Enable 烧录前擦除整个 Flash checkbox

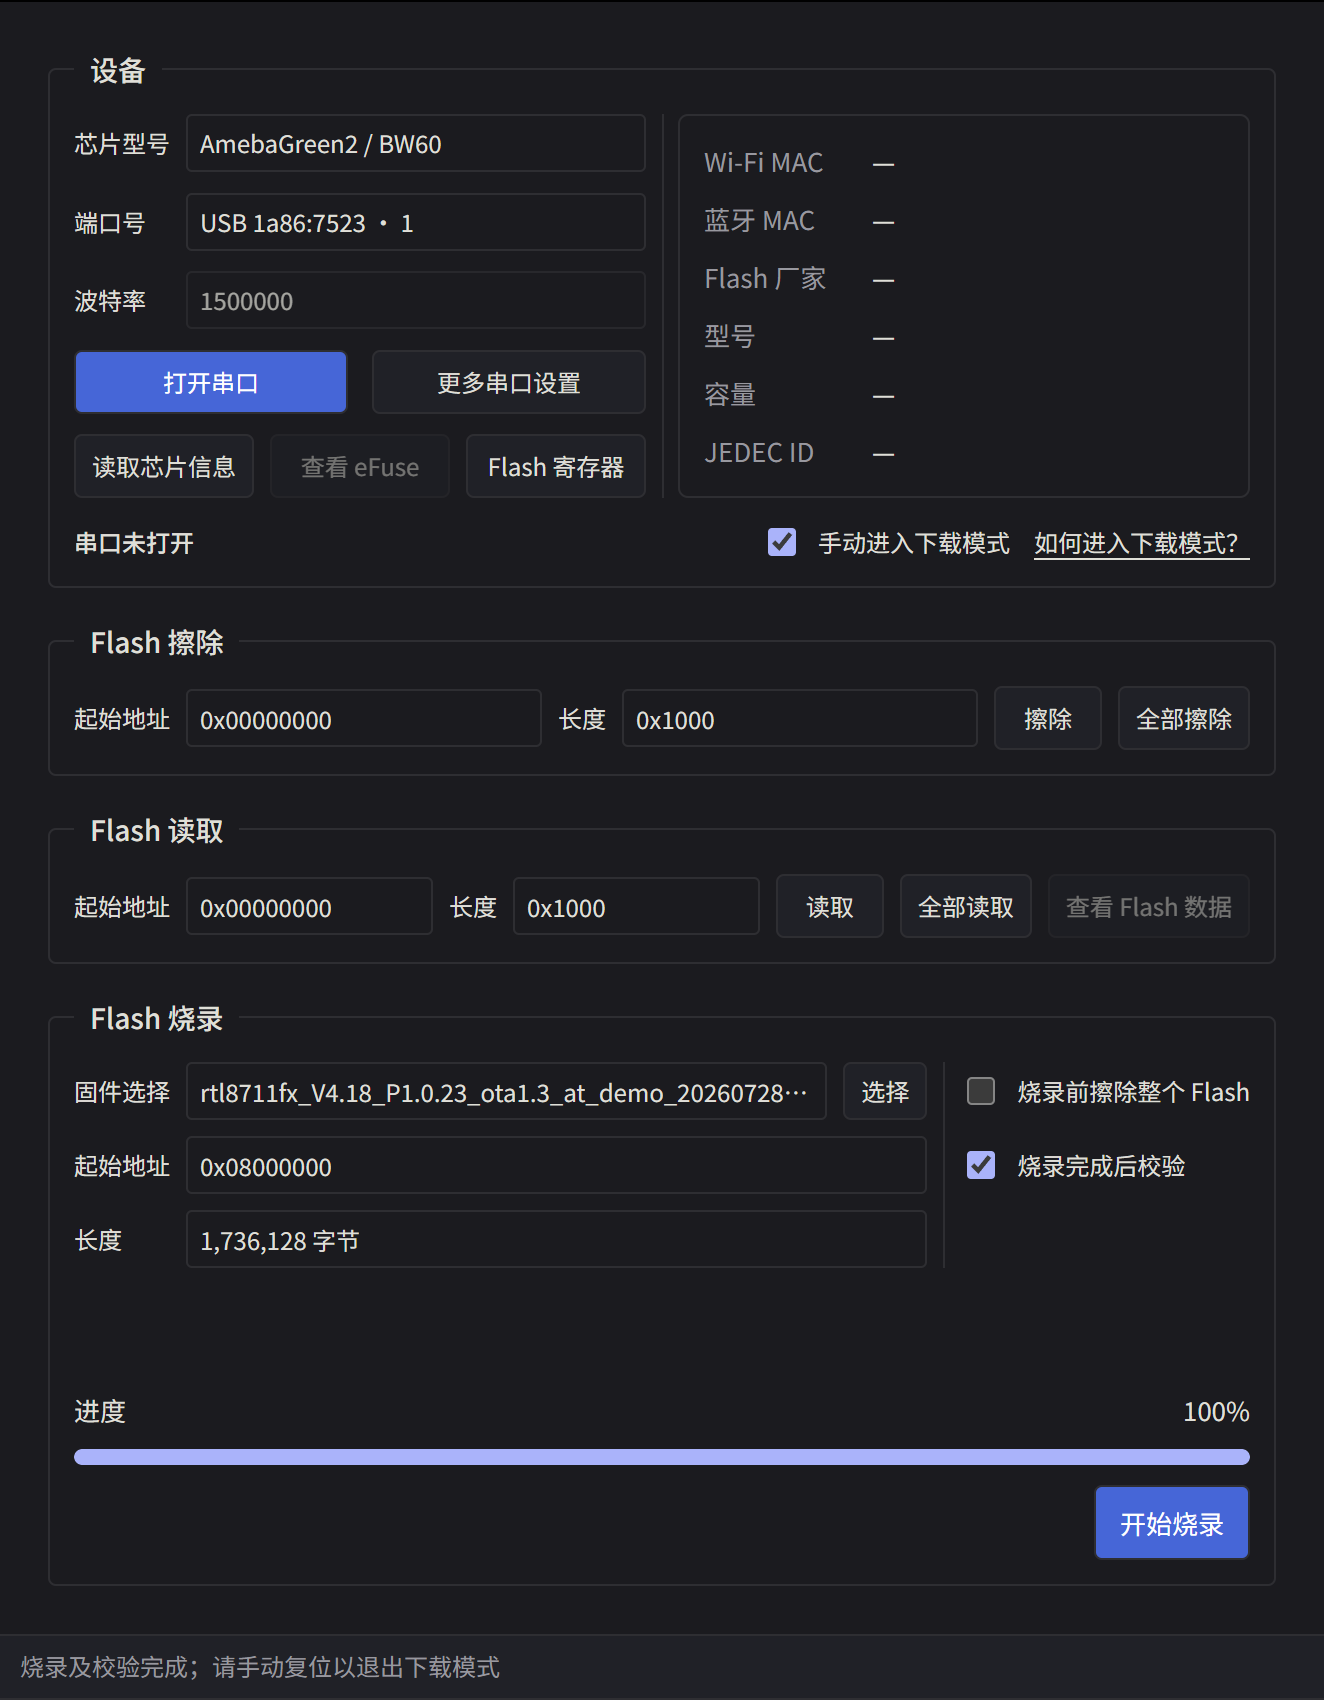[x=981, y=1091]
